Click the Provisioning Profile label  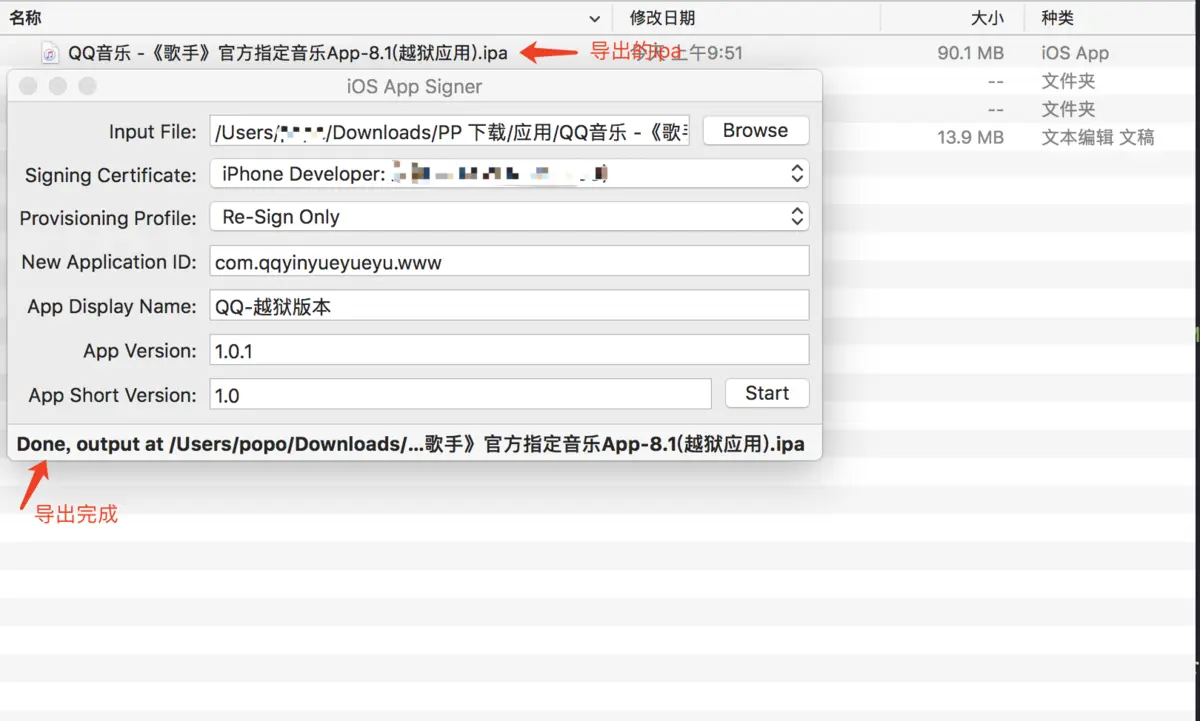tap(109, 218)
